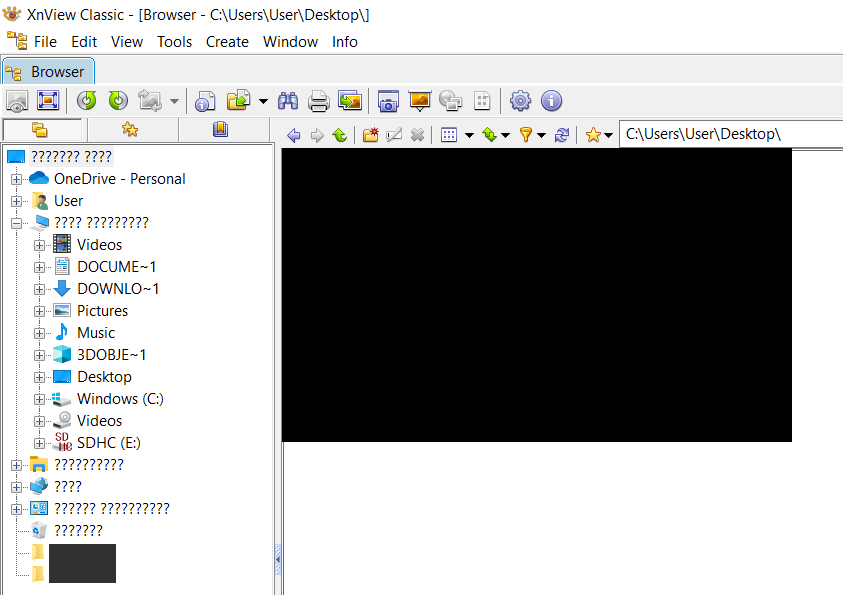The height and width of the screenshot is (595, 843).
Task: Open the Search binoculars tool
Action: click(288, 101)
